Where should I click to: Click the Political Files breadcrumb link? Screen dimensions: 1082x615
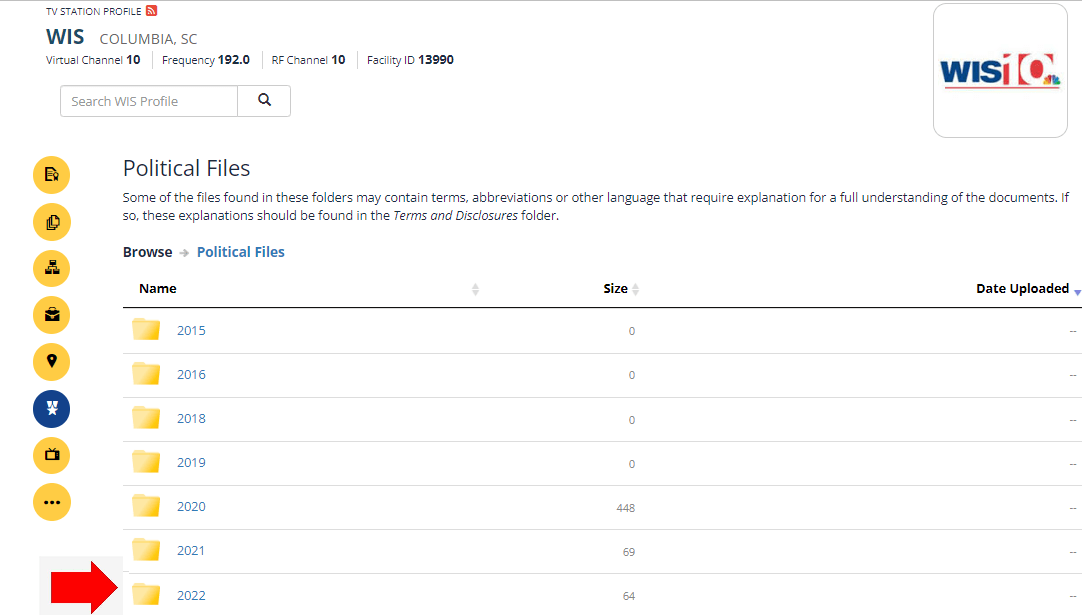click(x=240, y=252)
